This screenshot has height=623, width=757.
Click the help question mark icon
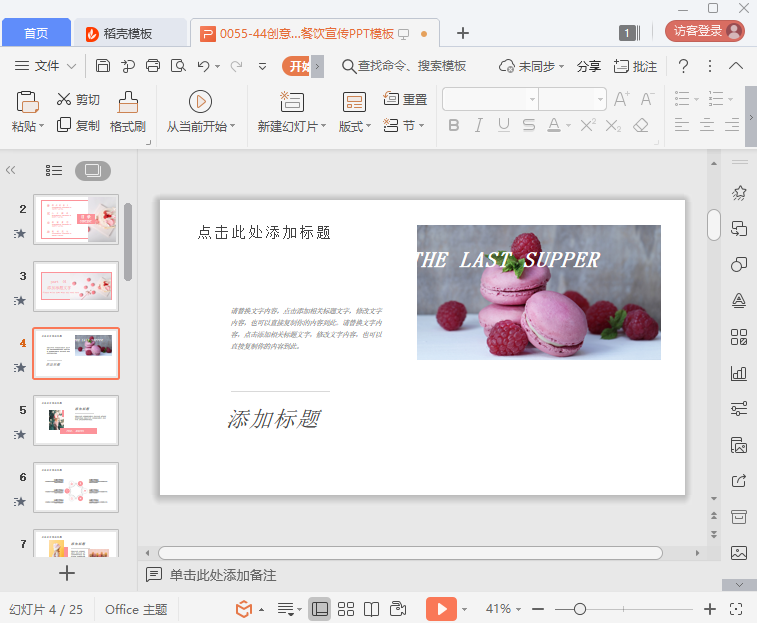pyautogui.click(x=683, y=66)
